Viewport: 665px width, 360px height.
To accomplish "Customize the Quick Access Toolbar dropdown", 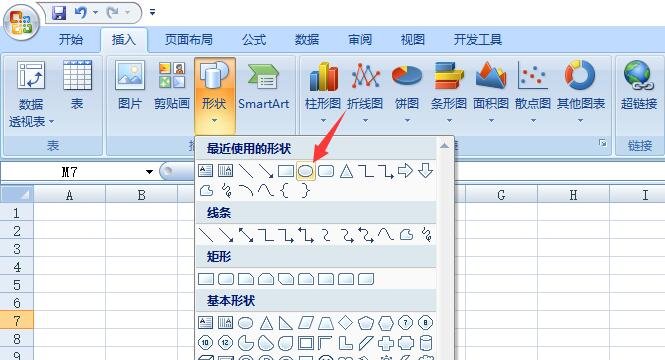I will click(x=152, y=12).
